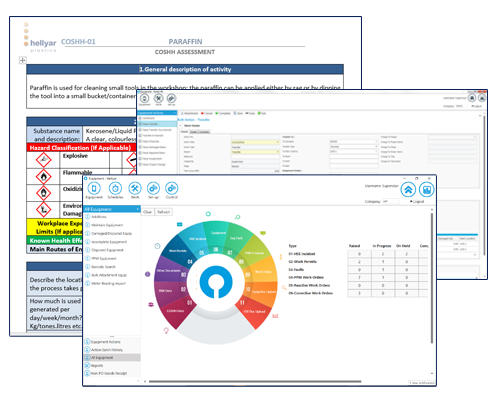Click the Clear button above the wheel
This screenshot has width=500, height=400.
[x=148, y=212]
